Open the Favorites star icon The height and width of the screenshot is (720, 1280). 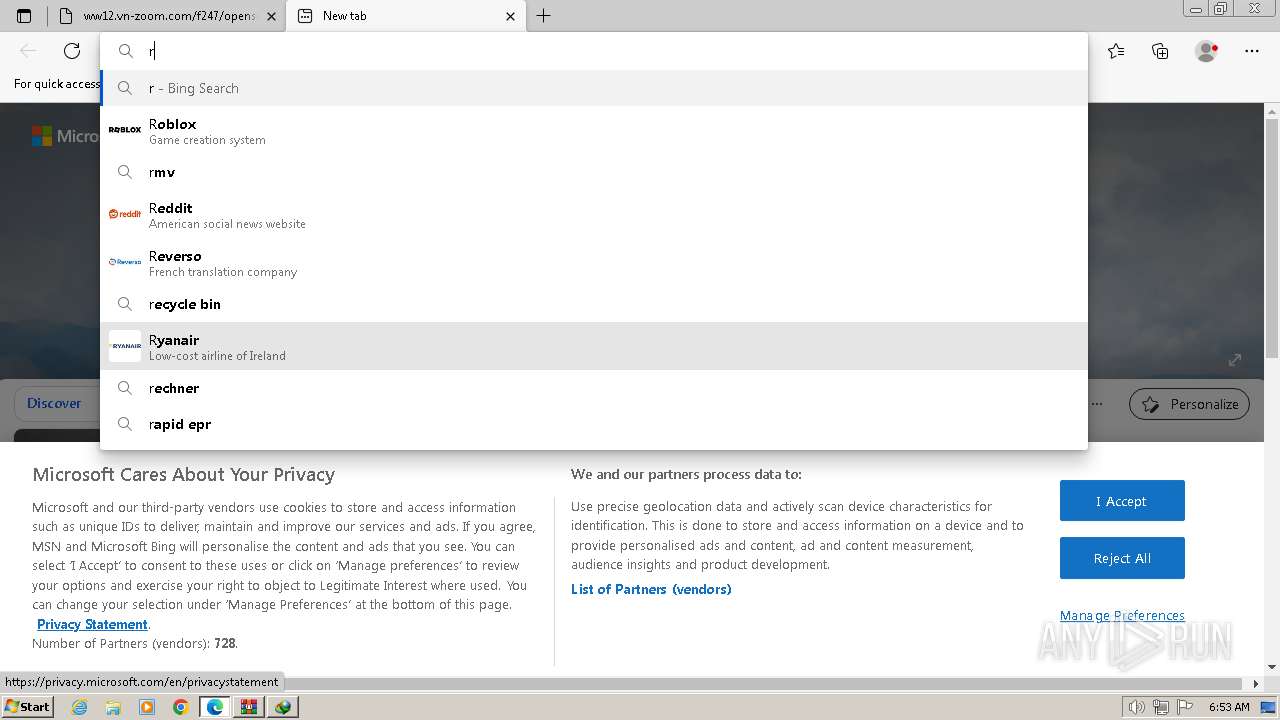[1116, 51]
